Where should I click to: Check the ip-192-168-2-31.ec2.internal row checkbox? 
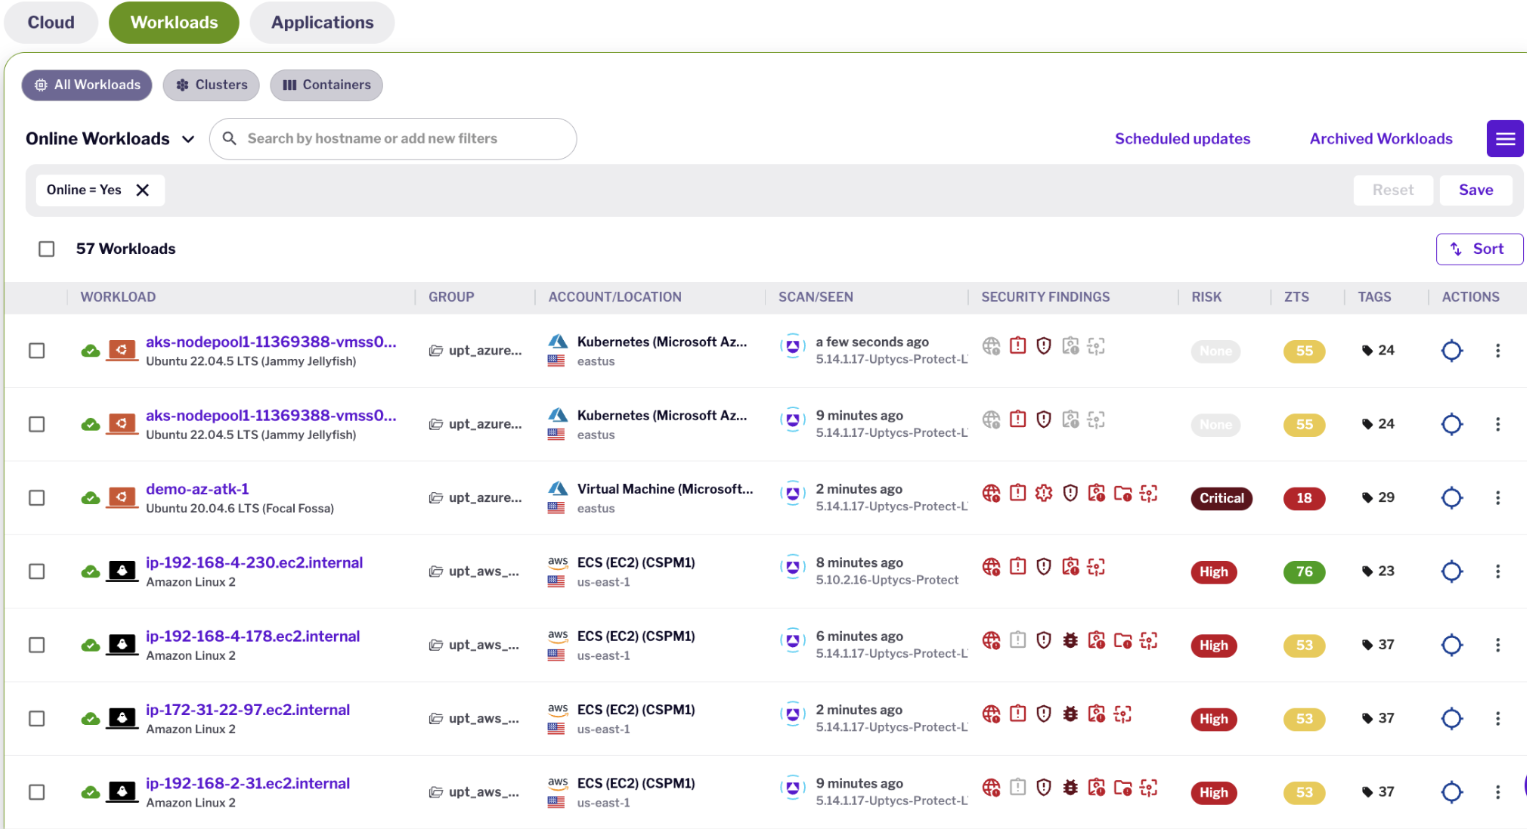37,792
